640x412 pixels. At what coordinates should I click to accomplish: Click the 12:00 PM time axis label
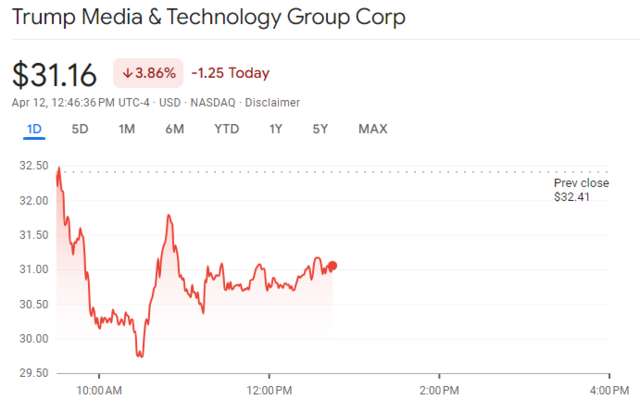[x=270, y=389]
